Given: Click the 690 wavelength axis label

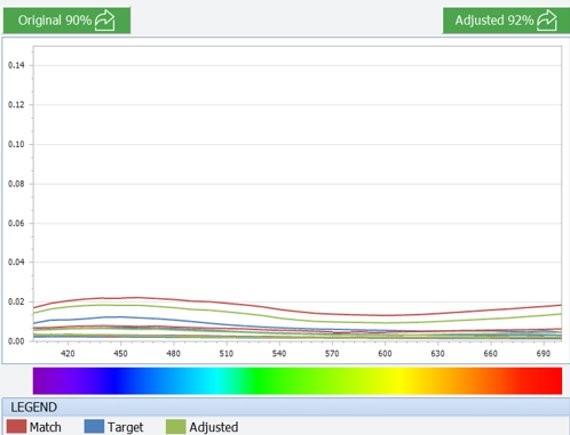Looking at the screenshot, I should point(543,353).
